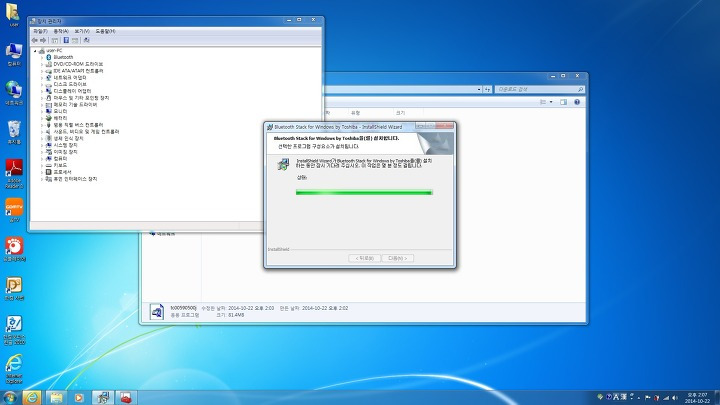
Task: Expand the Bluetooth device category
Action: 42,57
